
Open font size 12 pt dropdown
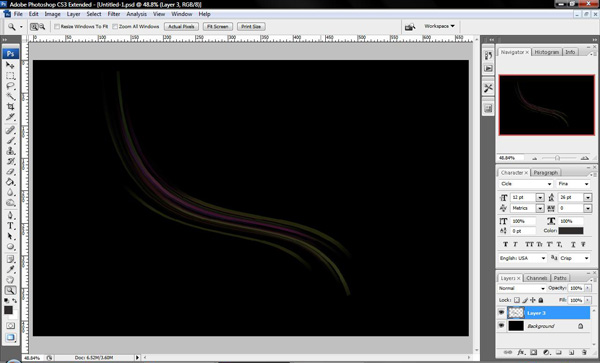pyautogui.click(x=540, y=197)
